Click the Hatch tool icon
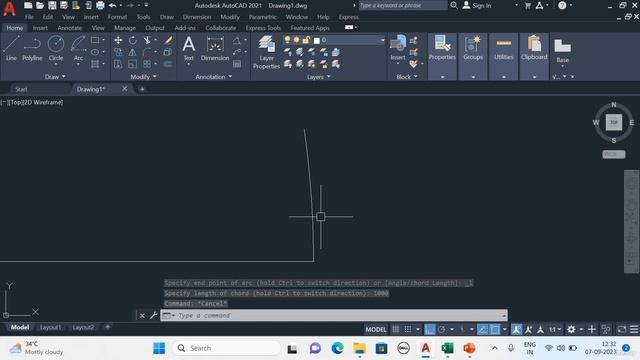Image resolution: width=640 pixels, height=360 pixels. (x=95, y=64)
